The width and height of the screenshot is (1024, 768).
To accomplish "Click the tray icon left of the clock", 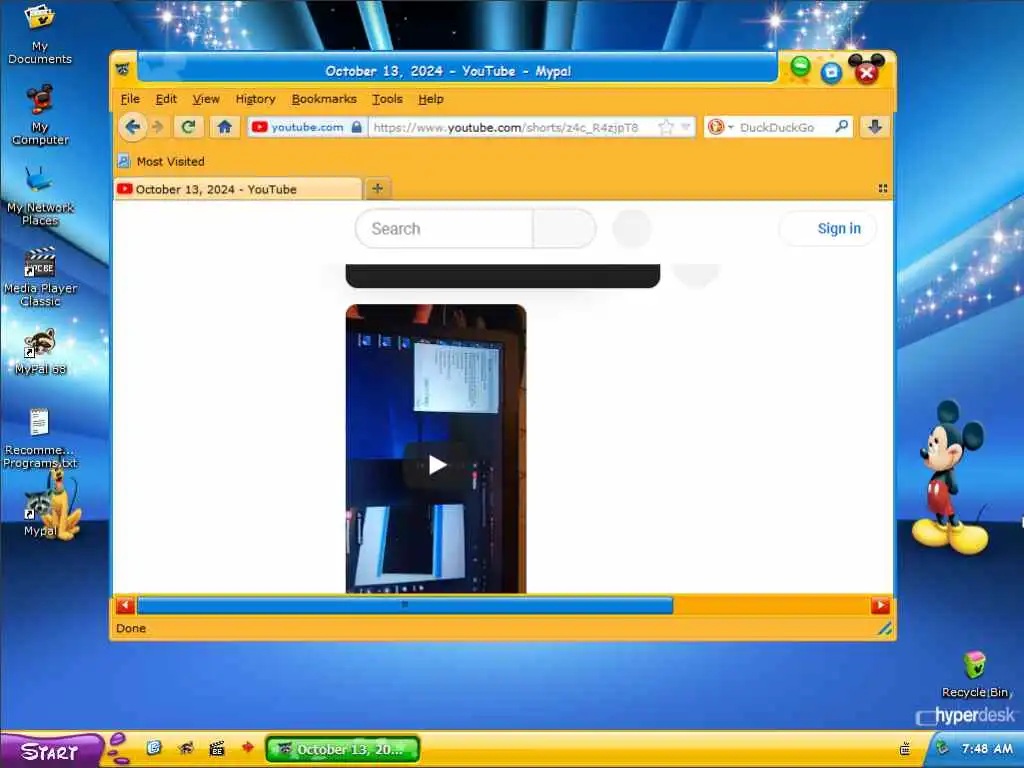I will 904,749.
